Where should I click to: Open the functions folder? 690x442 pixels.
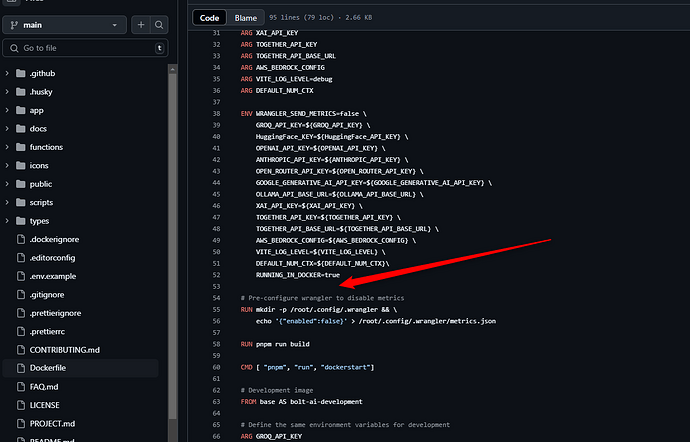[46, 147]
